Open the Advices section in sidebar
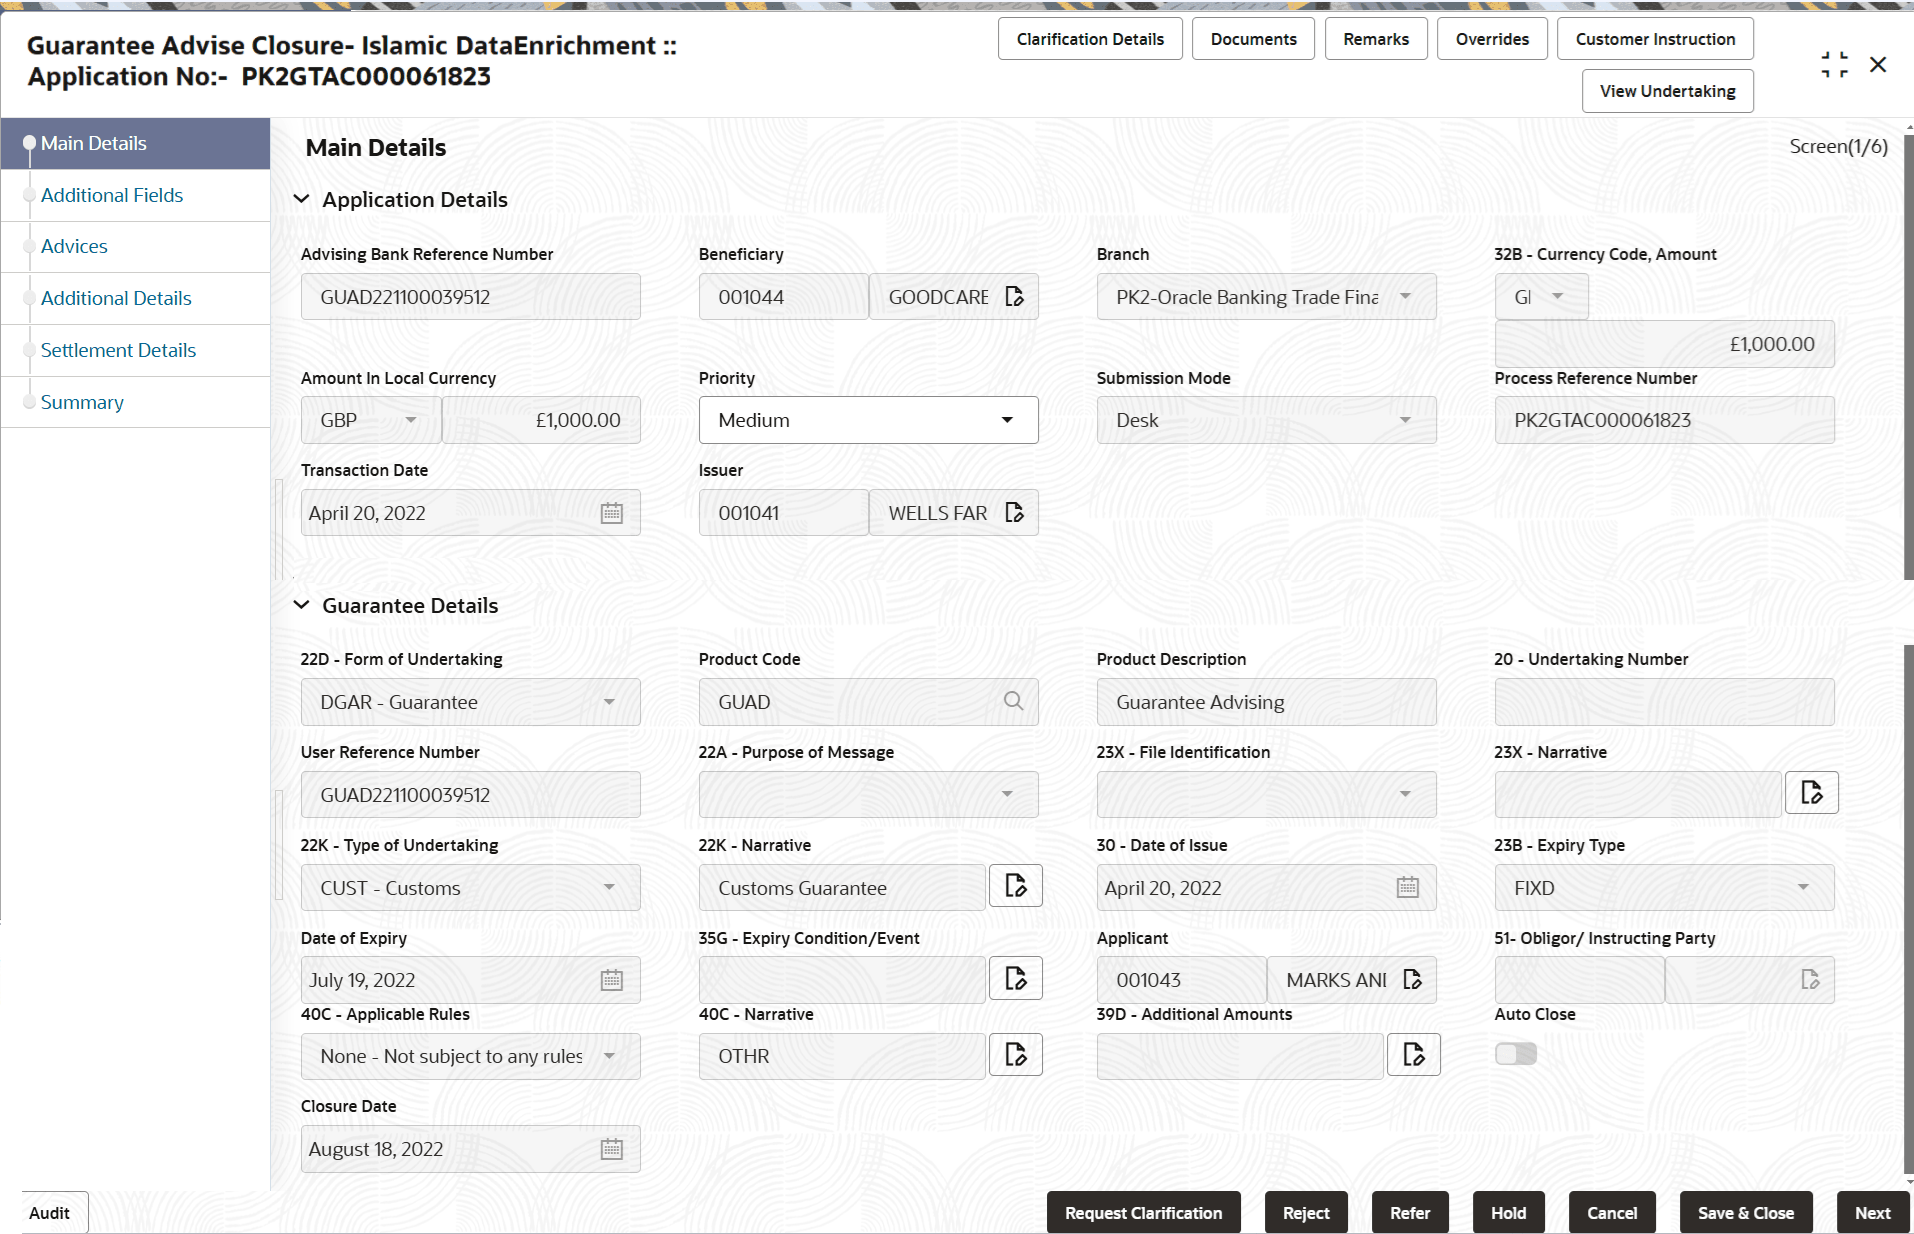Screen dimensions: 1914x1234 coord(74,246)
